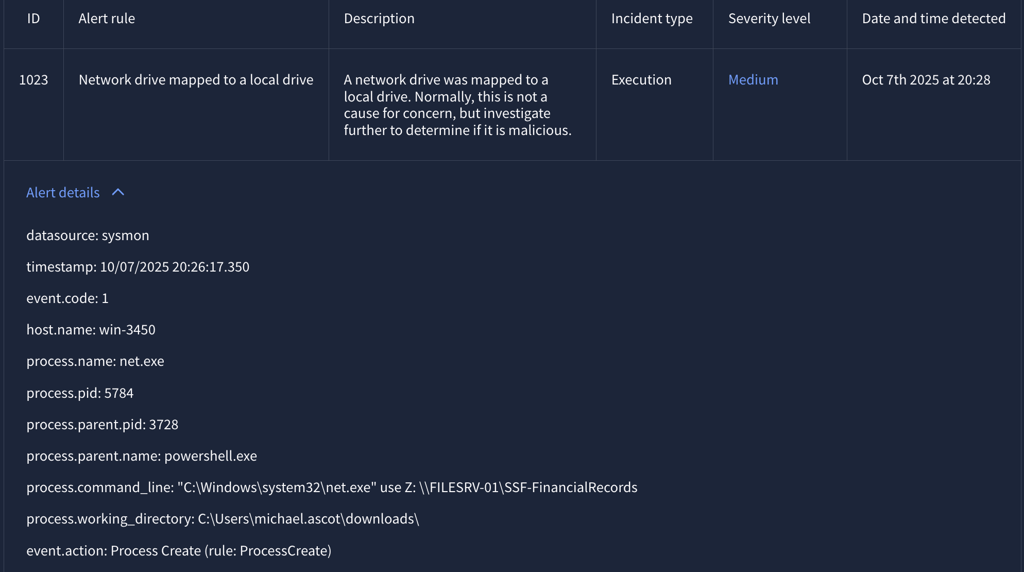The width and height of the screenshot is (1024, 572).
Task: Click the Network drive mapped alert rule name
Action: point(196,79)
